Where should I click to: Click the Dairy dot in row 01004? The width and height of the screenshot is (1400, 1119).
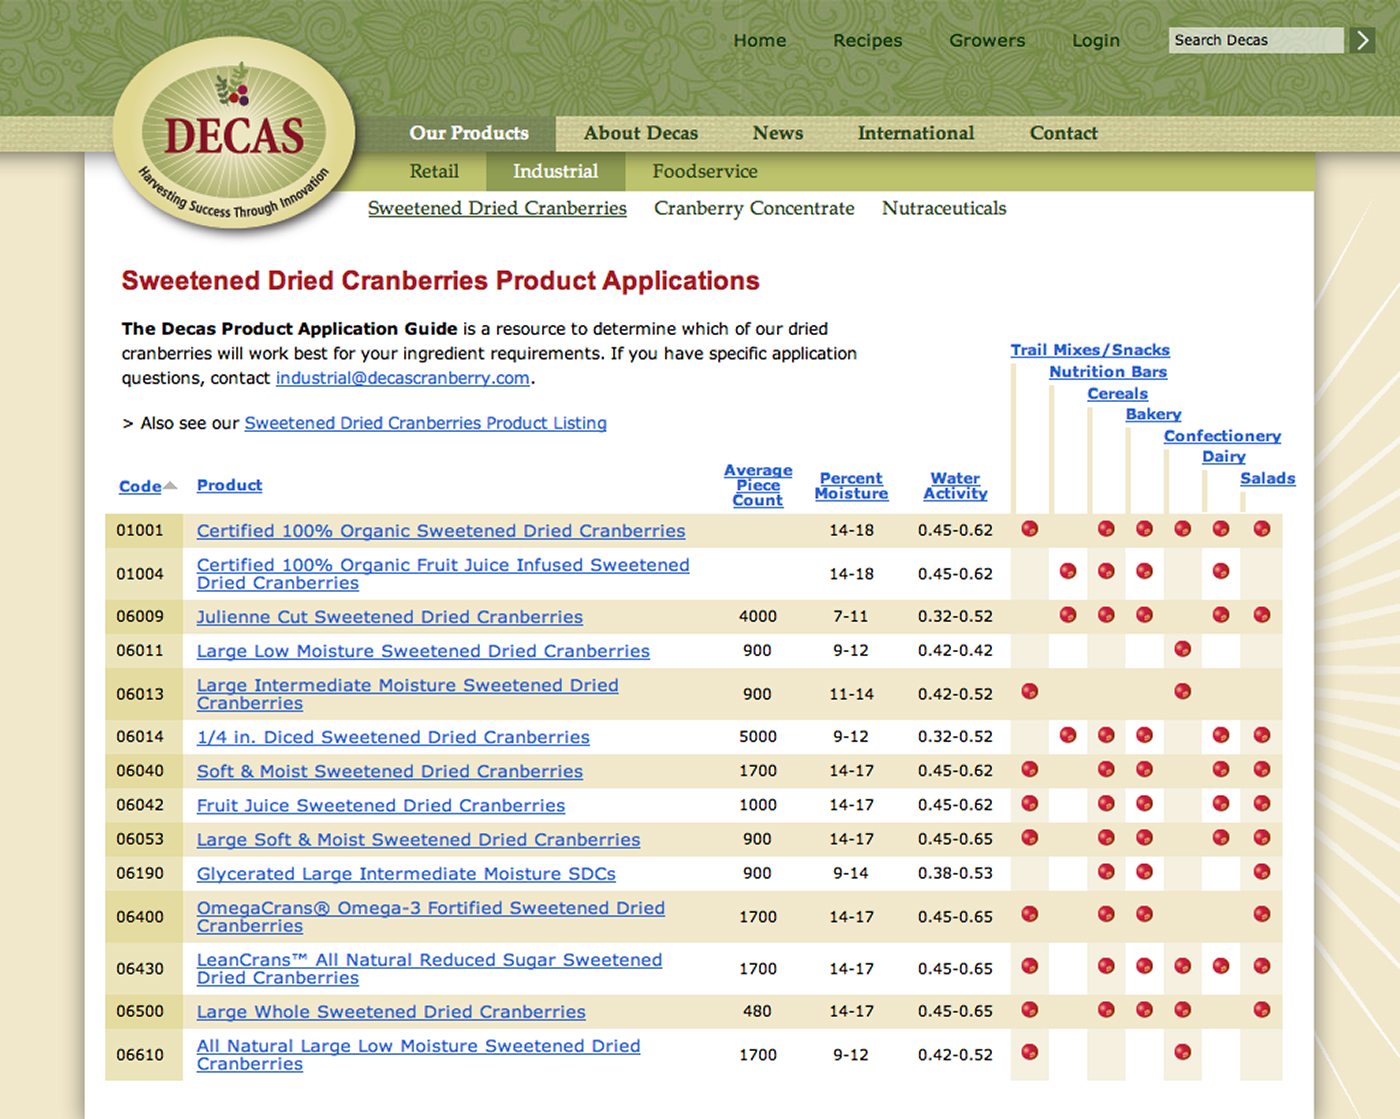[x=1221, y=571]
